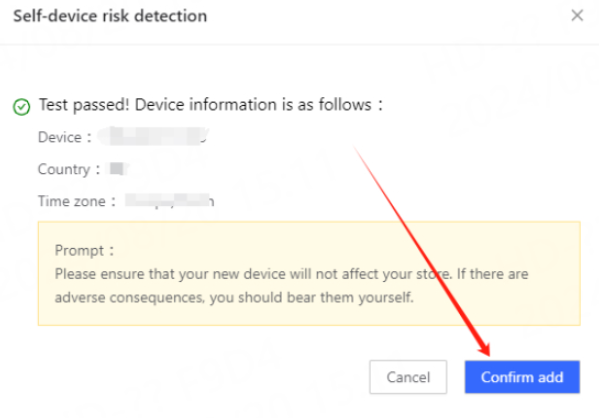The width and height of the screenshot is (599, 418).
Task: Click the word 'add' on blue button
Action: click(550, 377)
